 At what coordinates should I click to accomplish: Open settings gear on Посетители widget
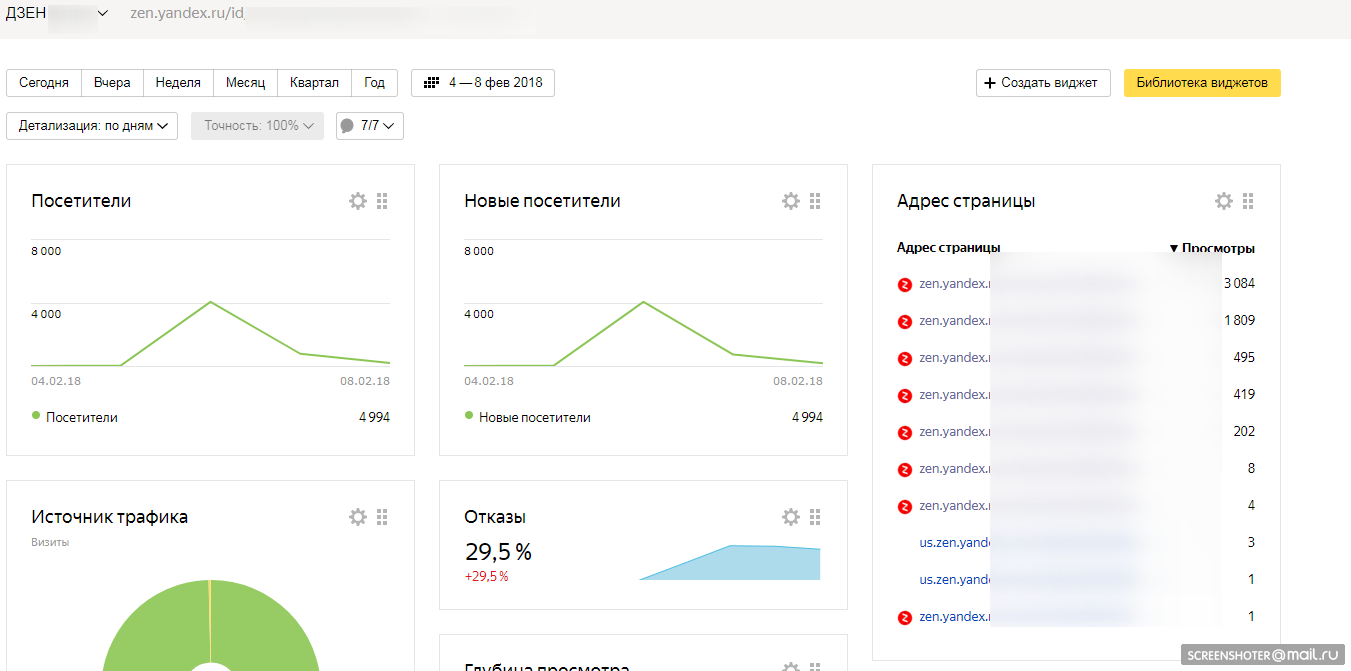click(x=358, y=201)
